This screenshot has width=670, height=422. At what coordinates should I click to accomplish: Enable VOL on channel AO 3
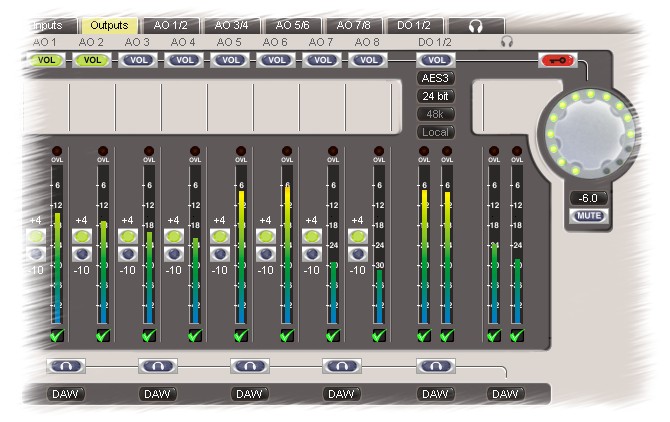[138, 60]
